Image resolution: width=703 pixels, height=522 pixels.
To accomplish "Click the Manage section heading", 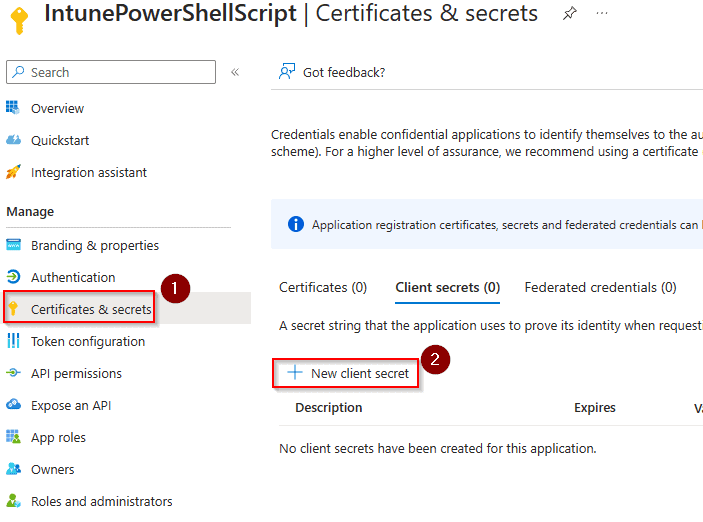I will 30,212.
